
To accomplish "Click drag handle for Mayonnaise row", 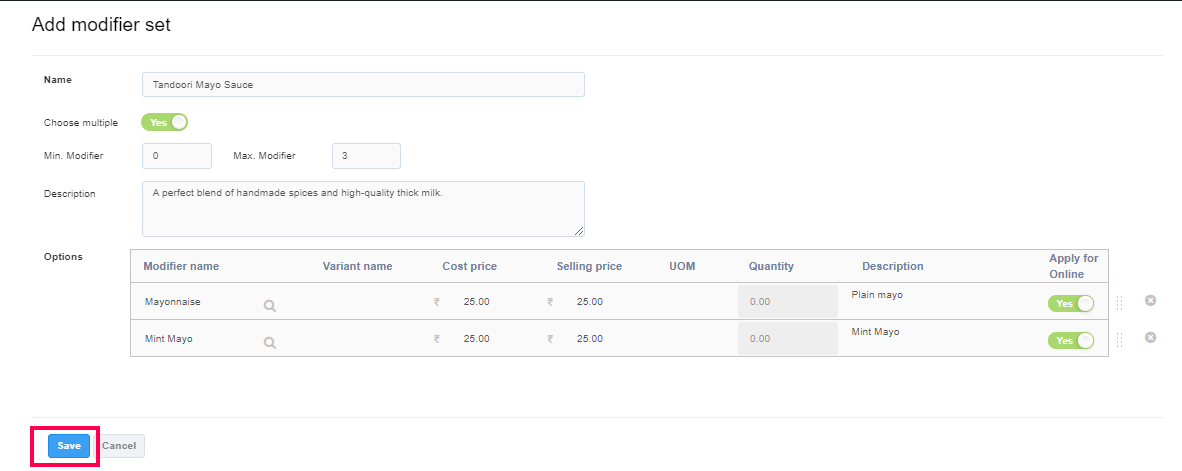I will tap(1119, 303).
